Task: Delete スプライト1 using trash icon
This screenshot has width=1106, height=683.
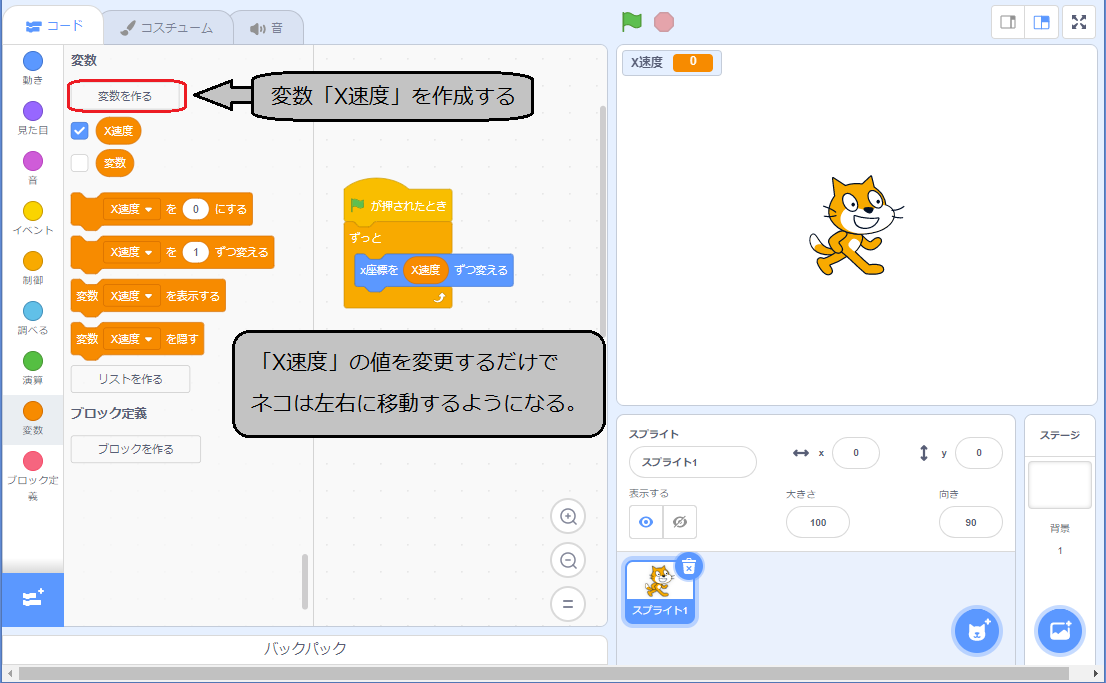Action: (x=689, y=567)
